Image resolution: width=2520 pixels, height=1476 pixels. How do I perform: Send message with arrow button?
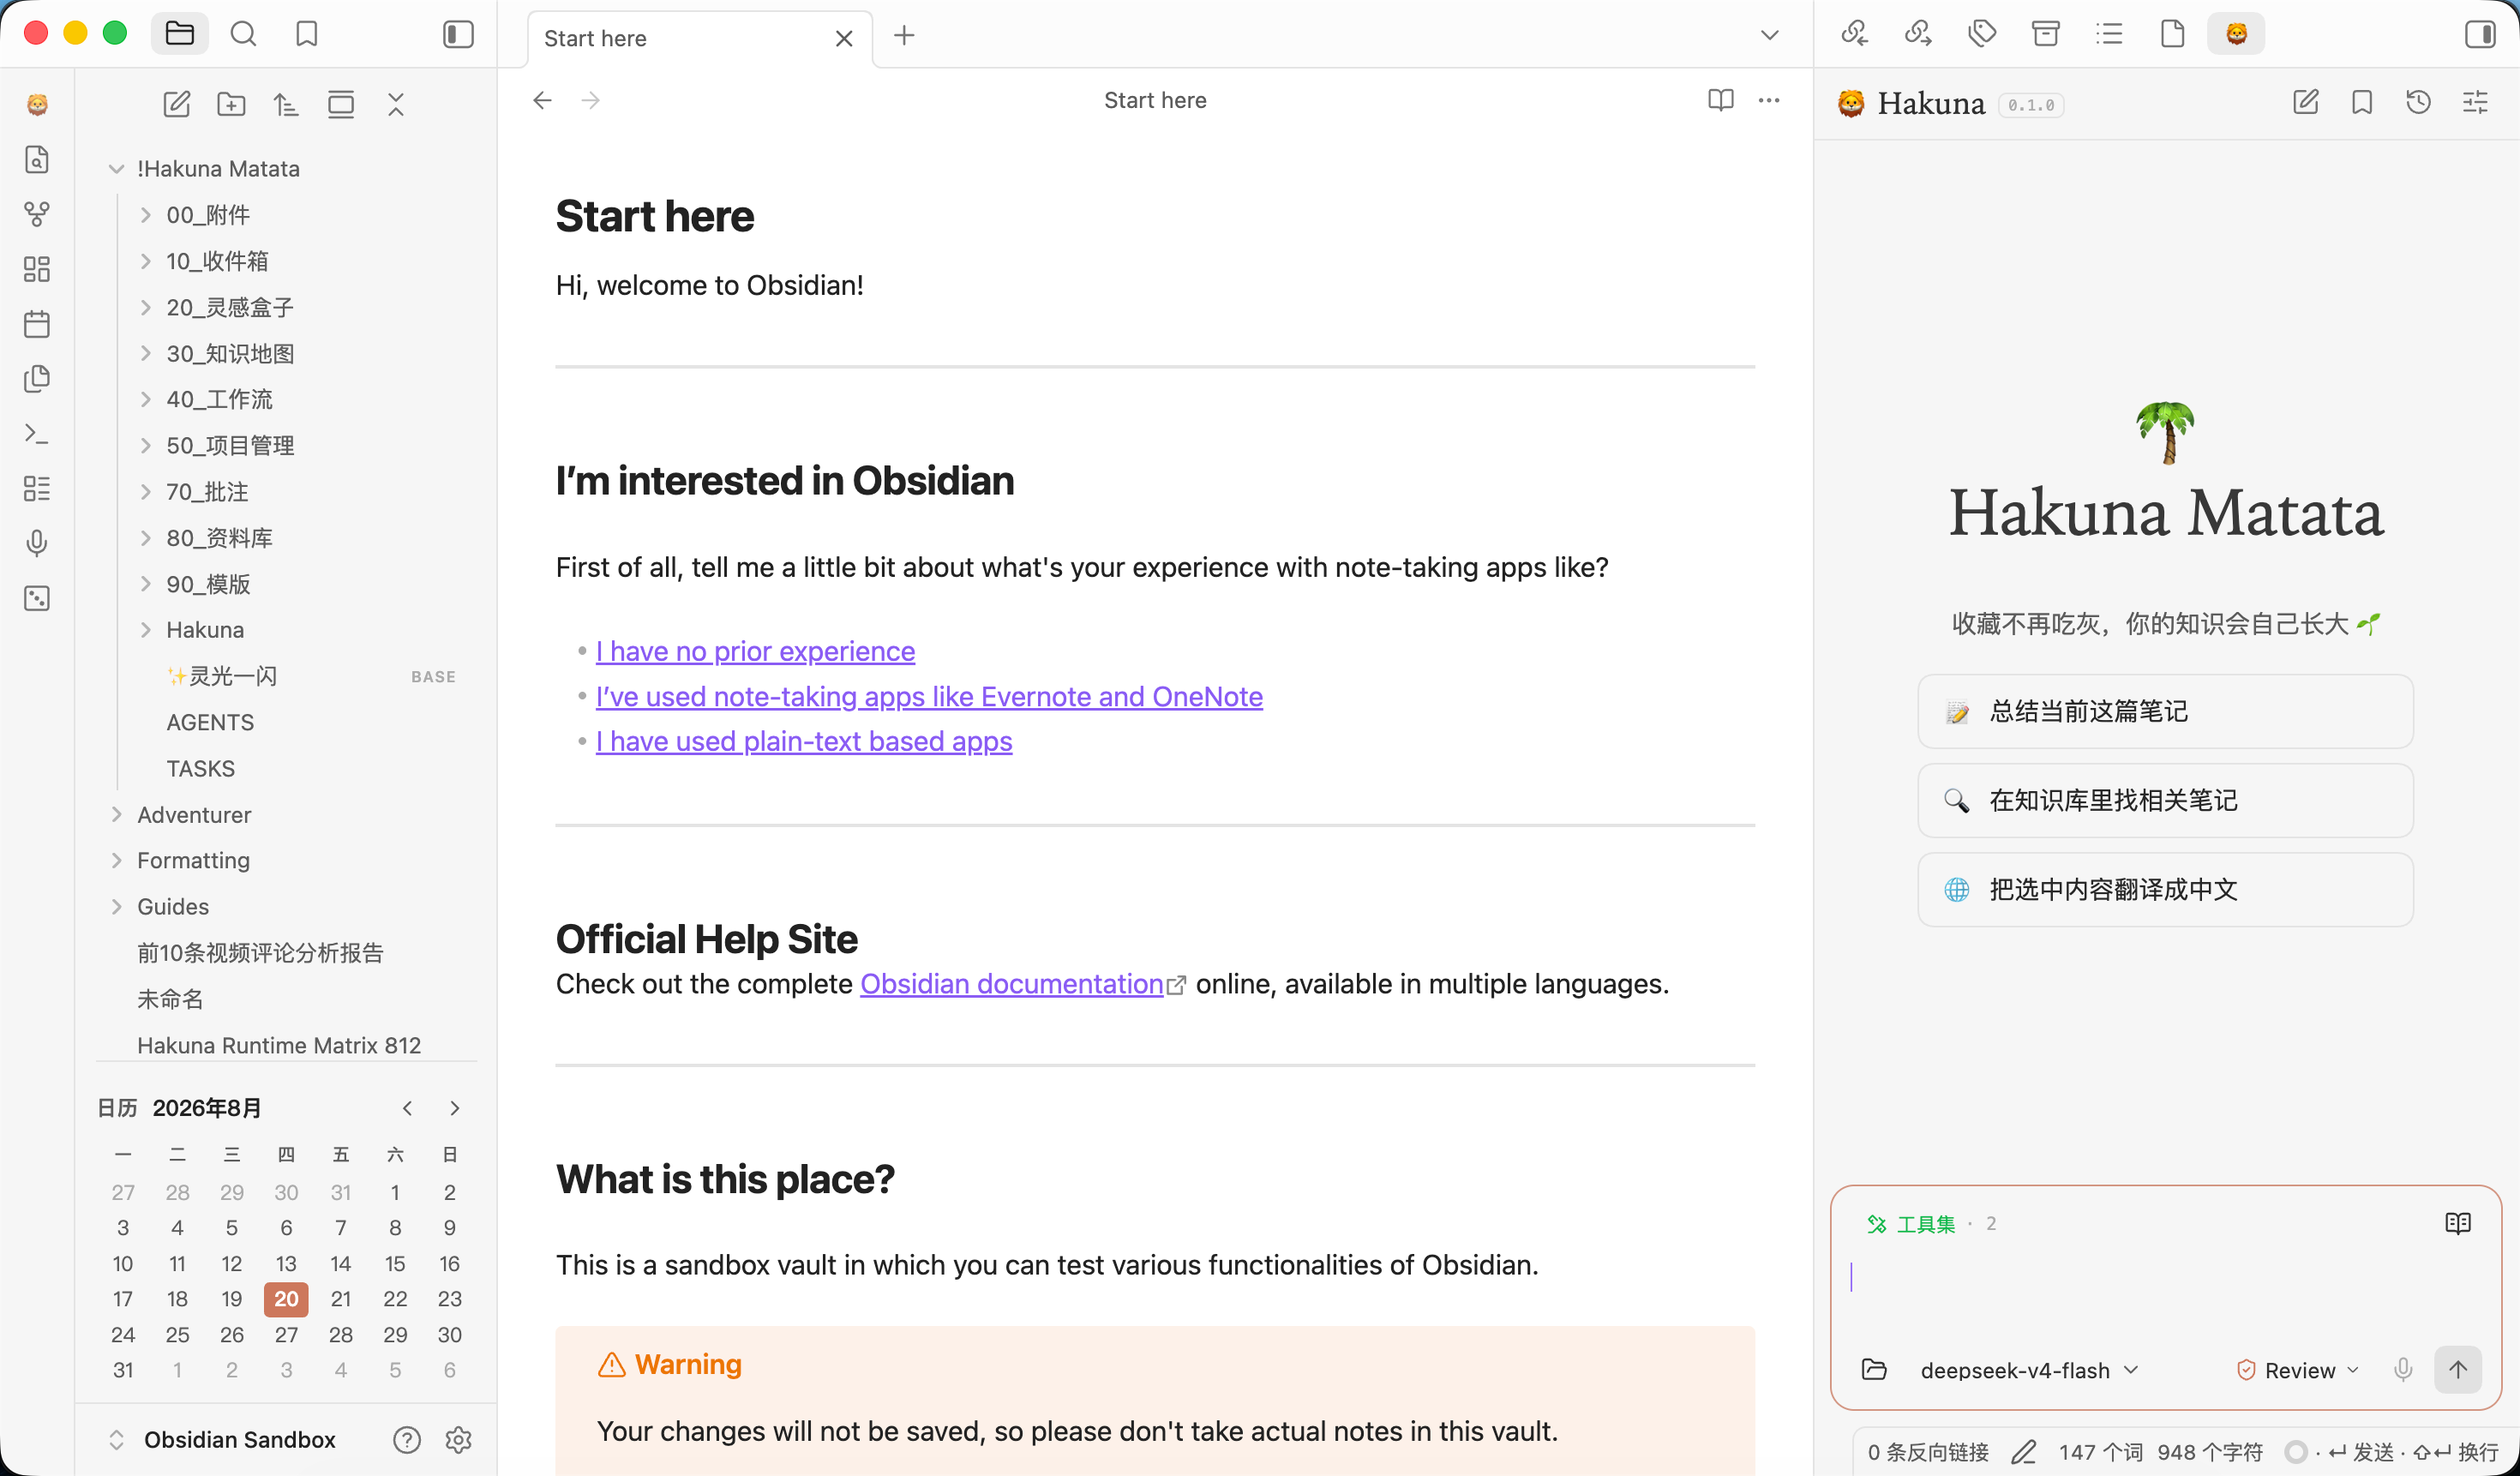(2457, 1370)
